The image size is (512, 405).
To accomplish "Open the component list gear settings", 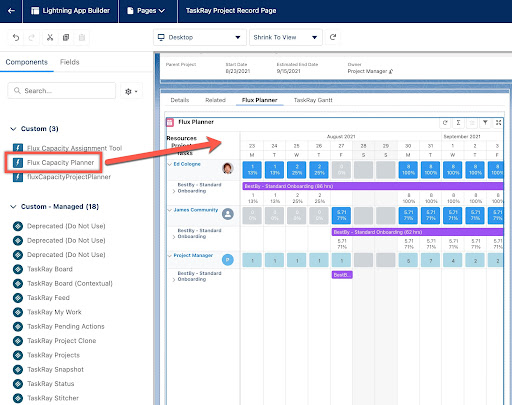I will pos(131,91).
